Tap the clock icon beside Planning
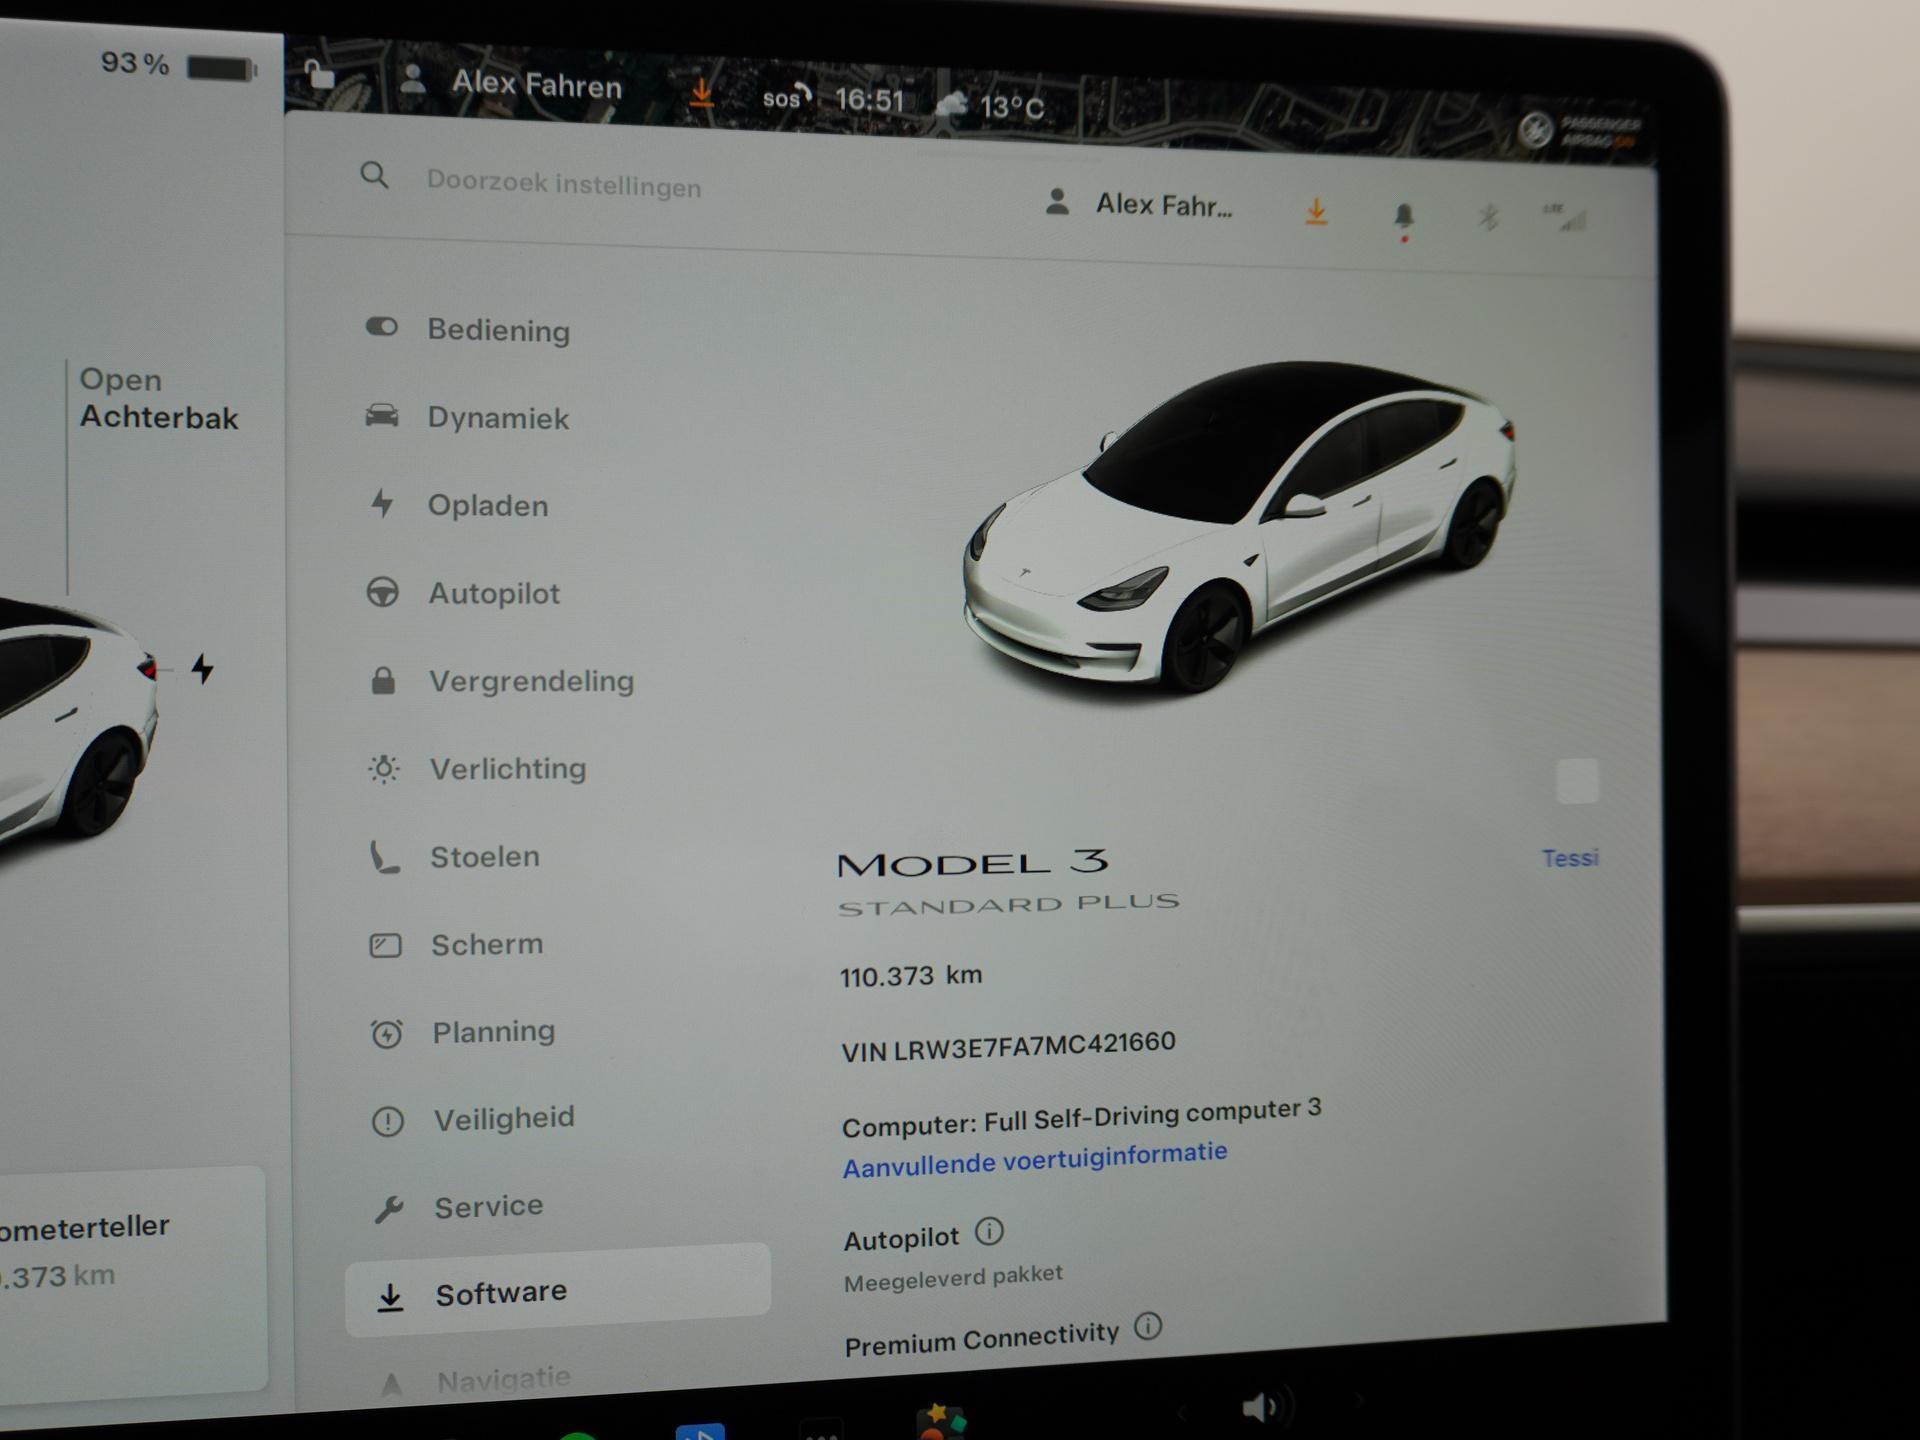This screenshot has height=1440, width=1920. (386, 1033)
